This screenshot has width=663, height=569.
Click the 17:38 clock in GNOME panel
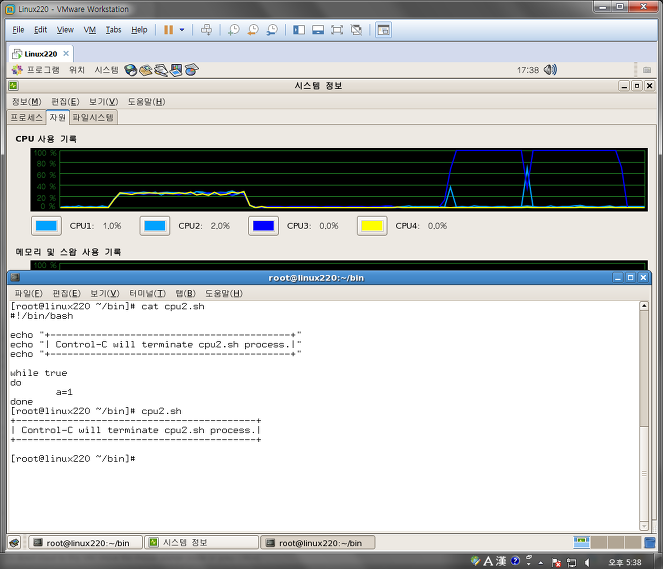pos(528,70)
